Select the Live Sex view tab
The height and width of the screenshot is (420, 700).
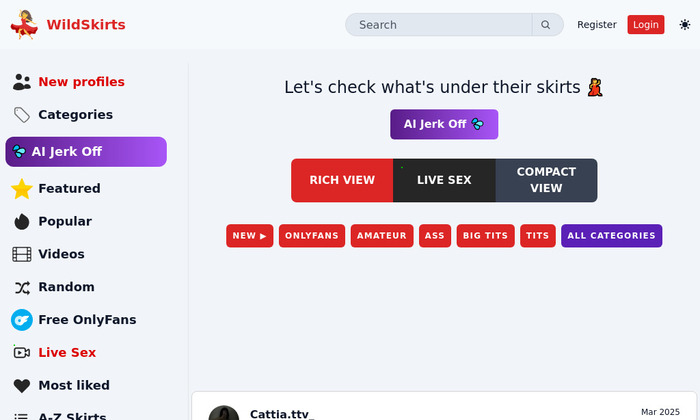tap(444, 180)
